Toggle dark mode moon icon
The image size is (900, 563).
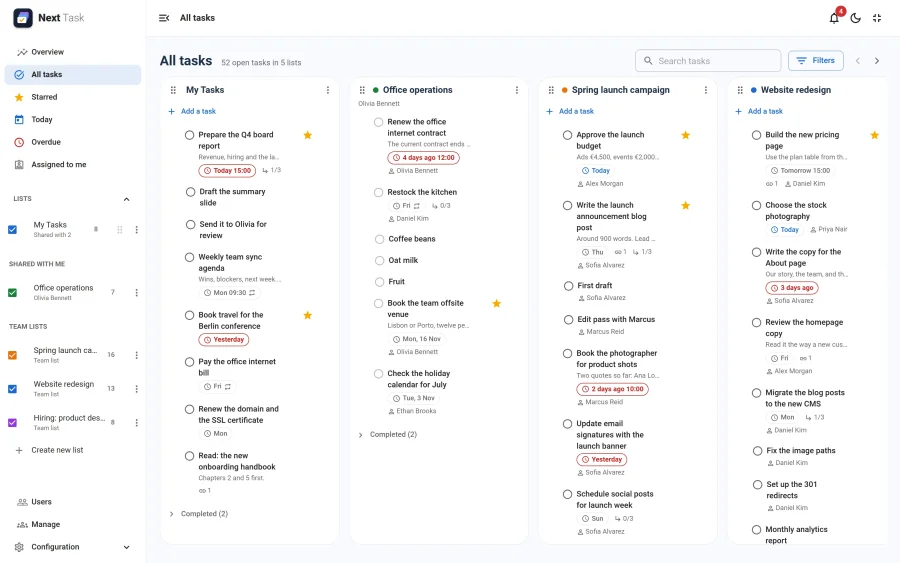[855, 18]
